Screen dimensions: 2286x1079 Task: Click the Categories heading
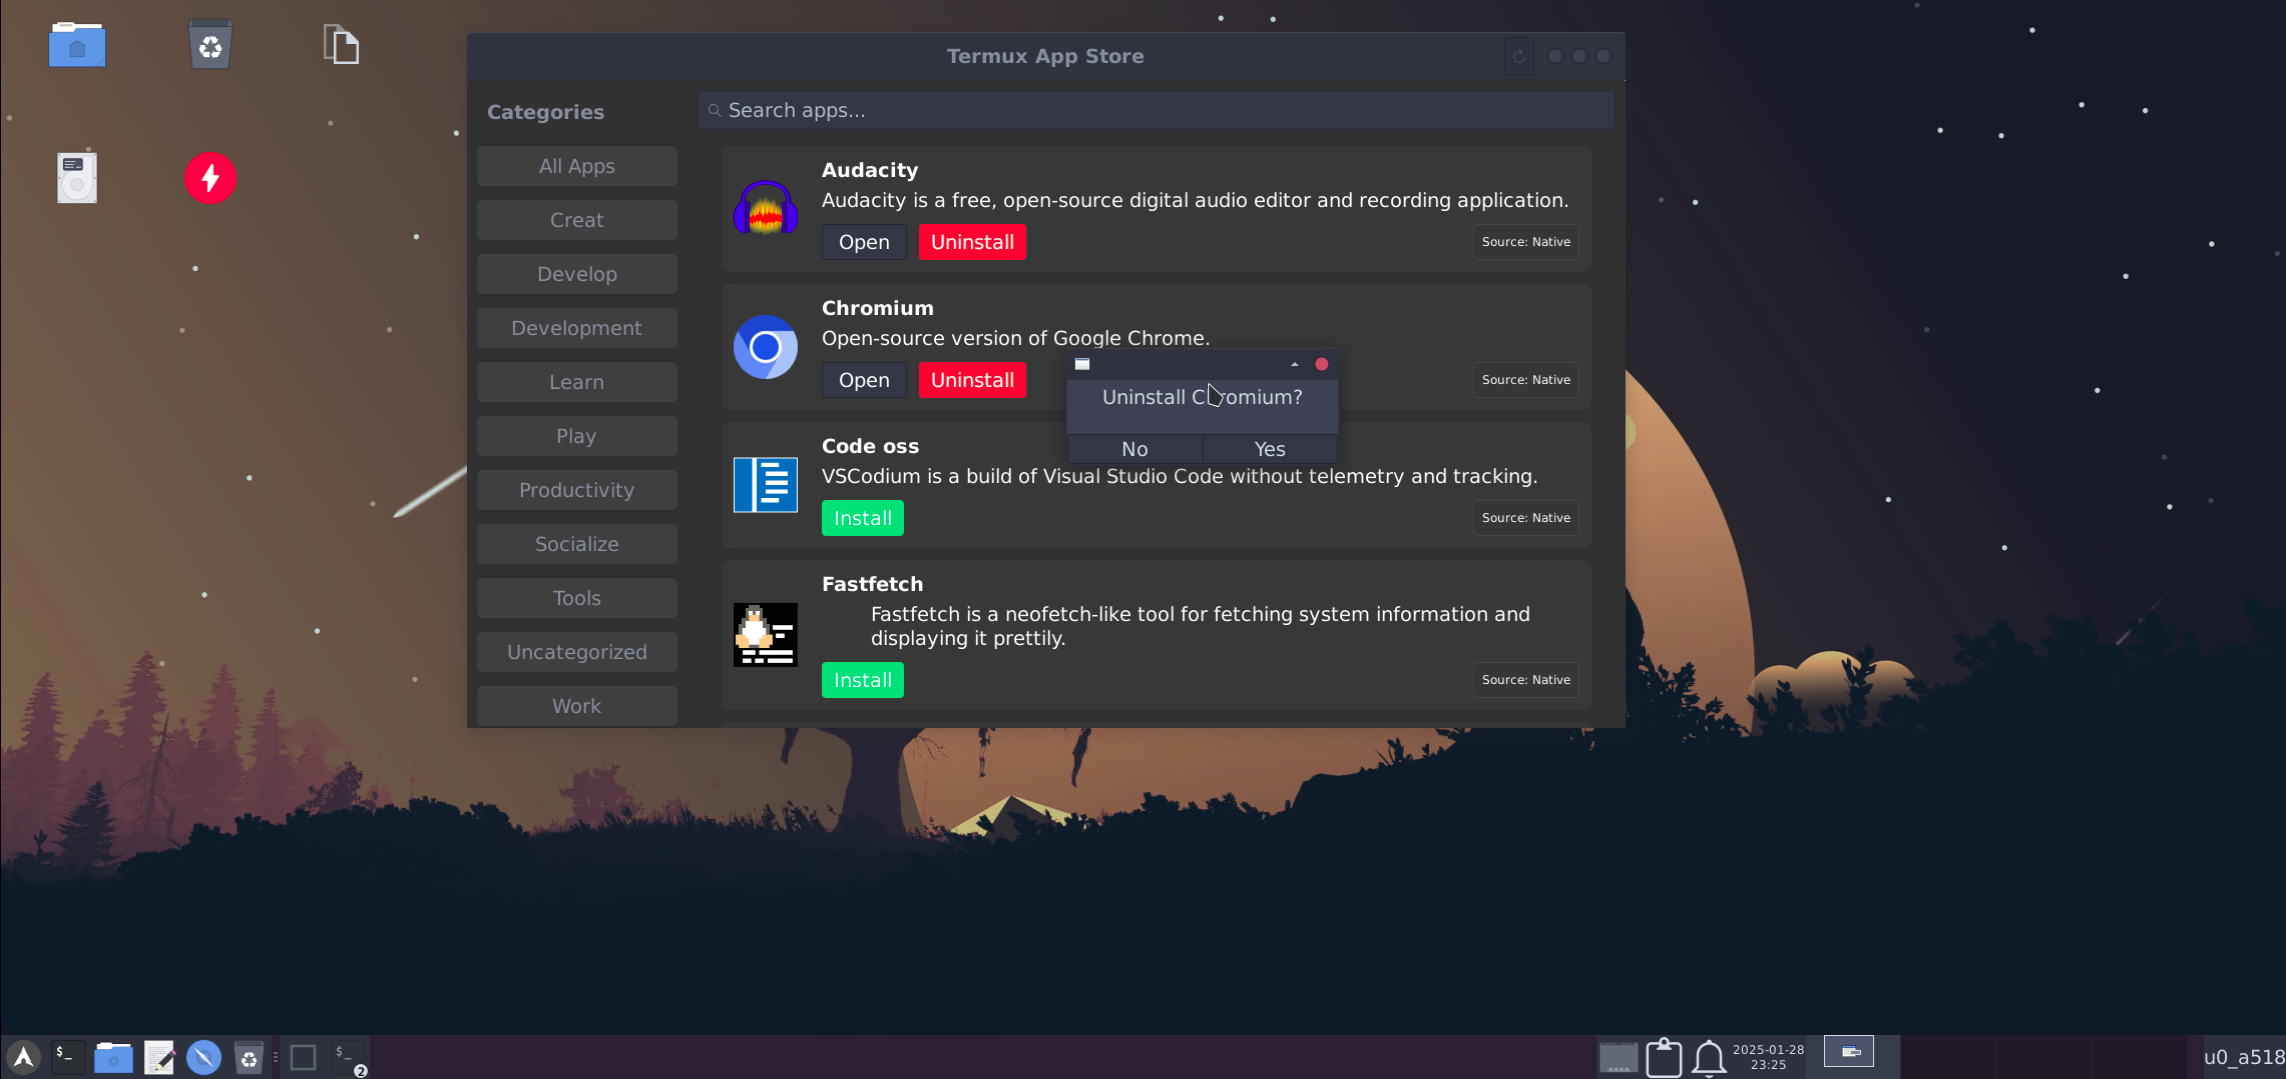click(x=546, y=112)
